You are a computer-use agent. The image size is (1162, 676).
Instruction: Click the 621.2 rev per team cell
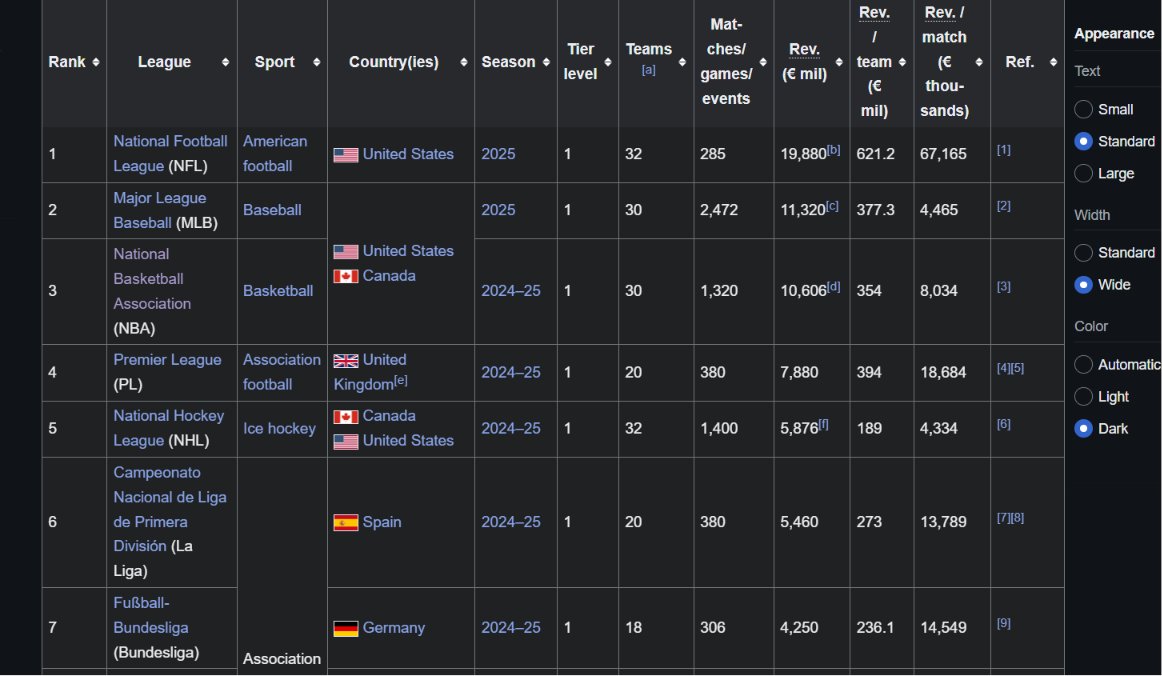click(x=881, y=154)
